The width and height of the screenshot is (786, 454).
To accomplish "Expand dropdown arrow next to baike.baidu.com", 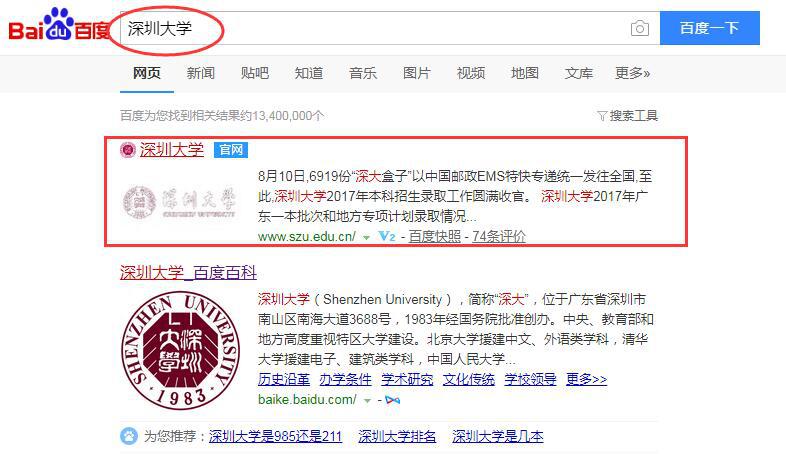I will pyautogui.click(x=367, y=400).
